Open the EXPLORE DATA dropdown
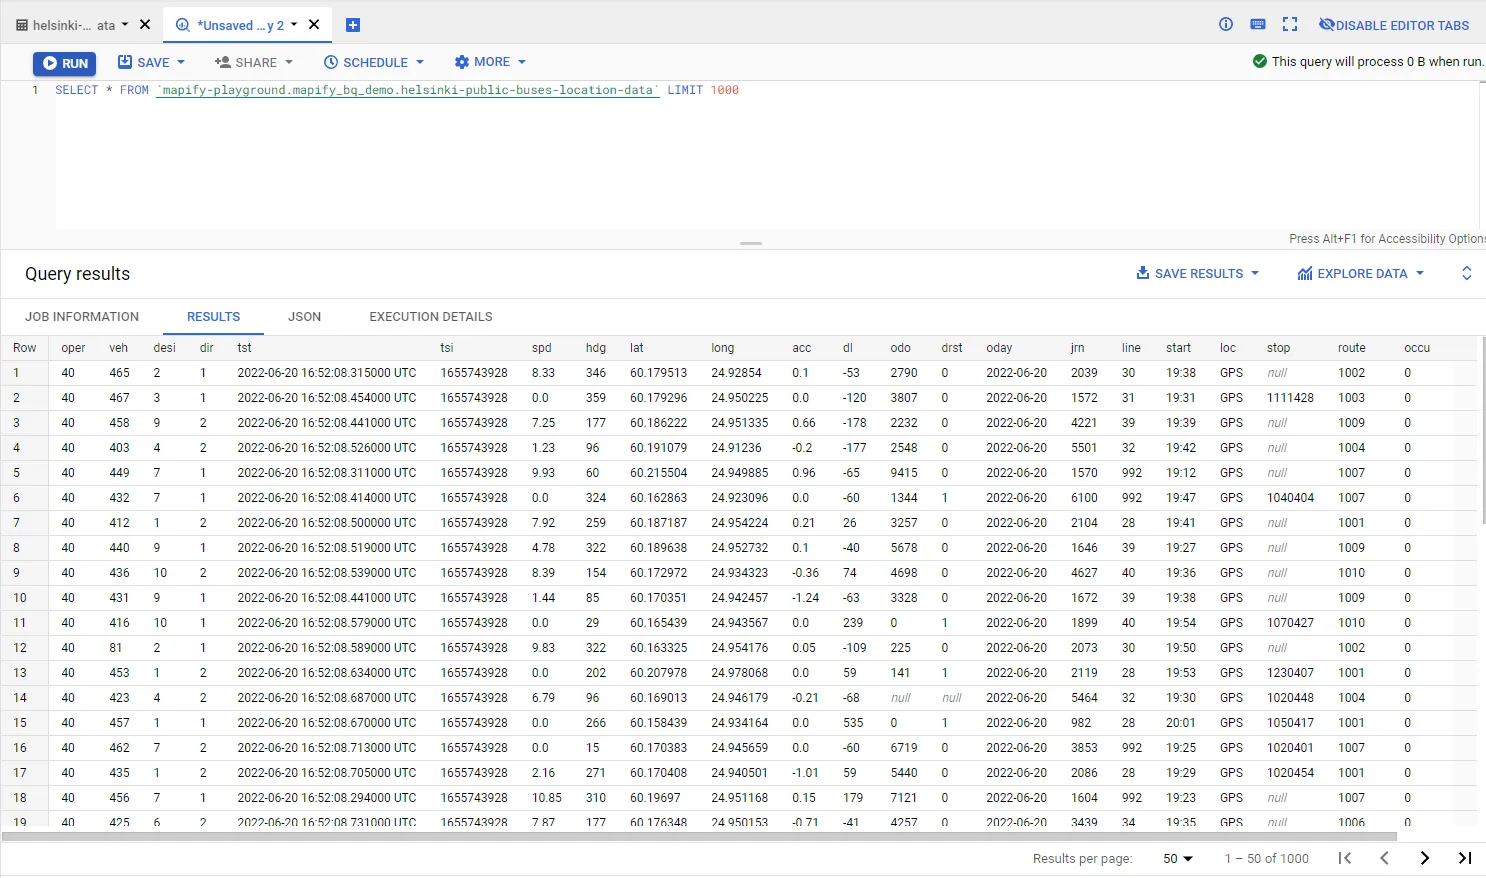 tap(1360, 273)
